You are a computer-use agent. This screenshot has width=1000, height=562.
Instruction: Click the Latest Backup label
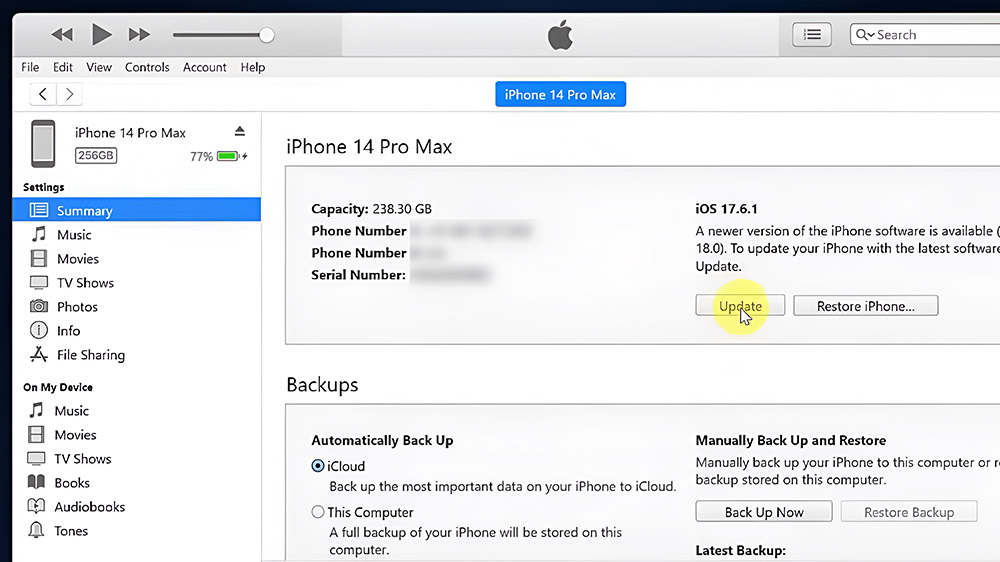coord(740,550)
